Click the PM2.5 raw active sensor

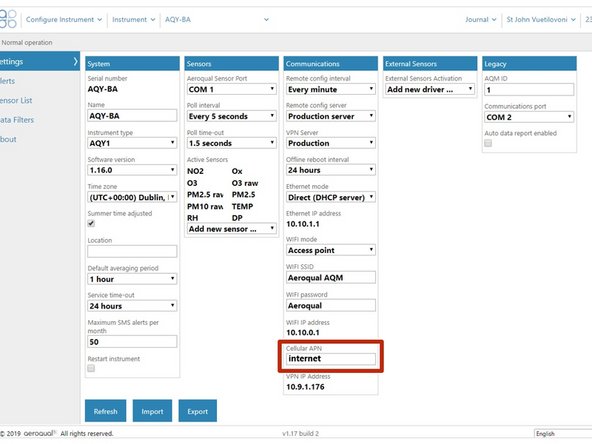[205, 195]
